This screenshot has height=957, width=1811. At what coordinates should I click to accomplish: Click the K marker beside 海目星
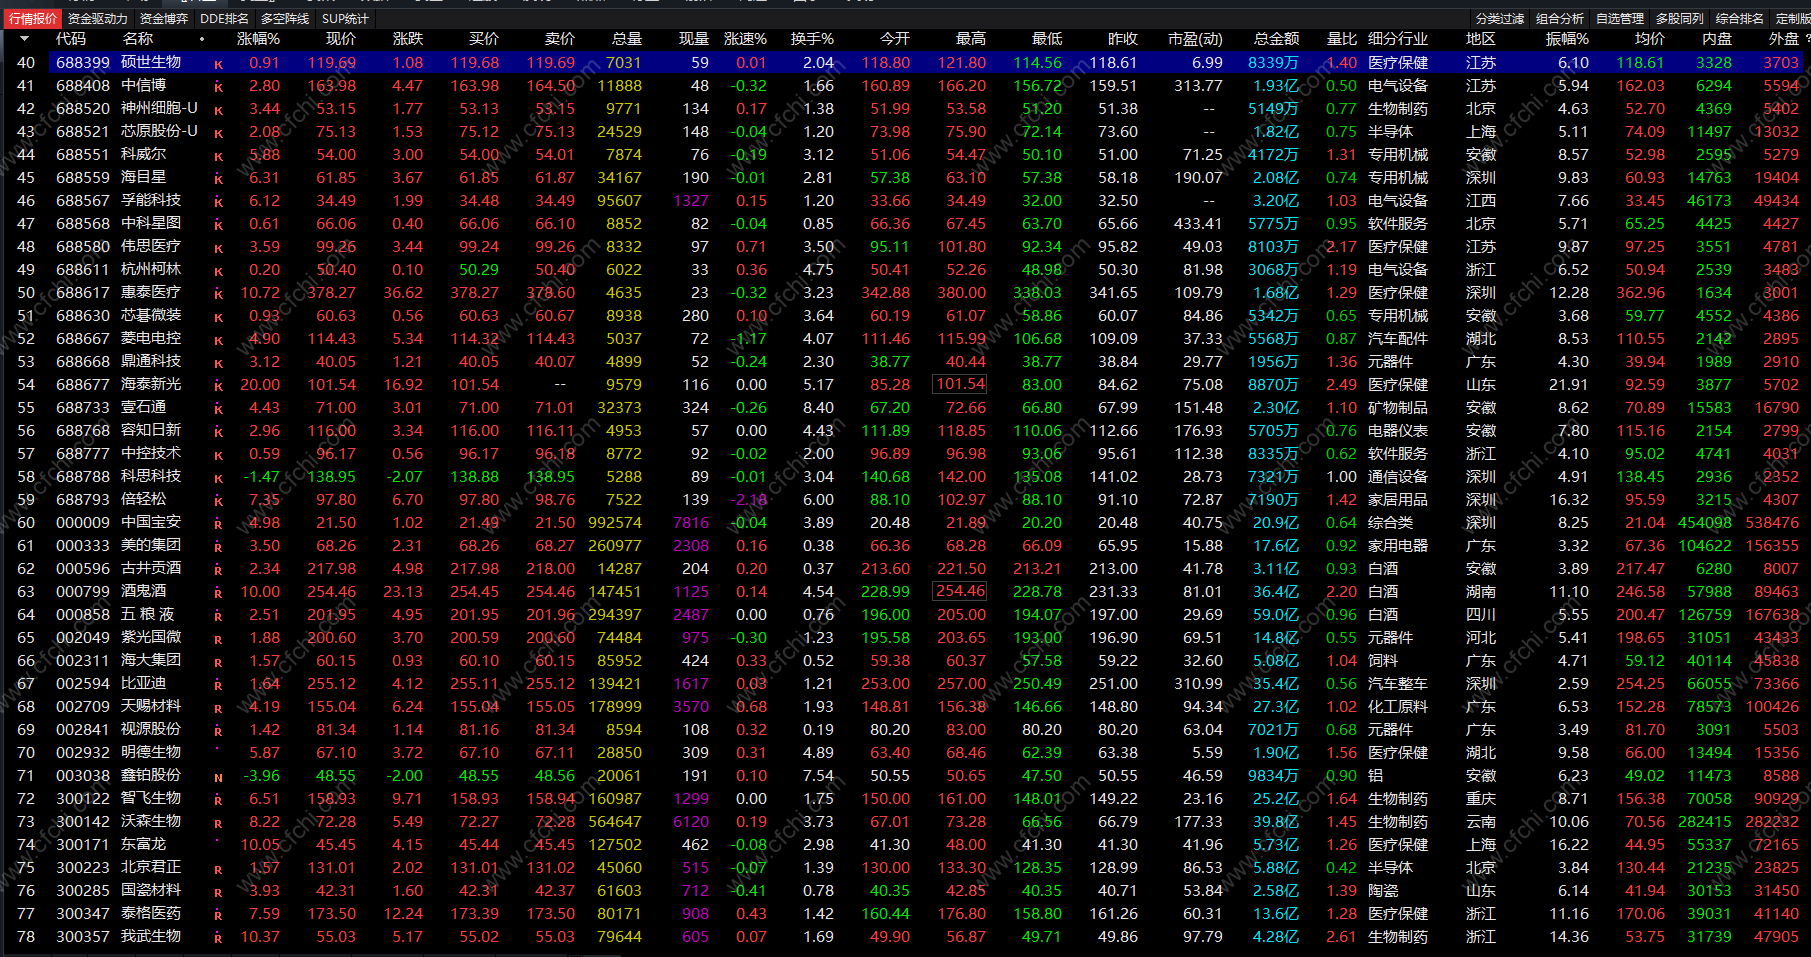pyautogui.click(x=218, y=179)
